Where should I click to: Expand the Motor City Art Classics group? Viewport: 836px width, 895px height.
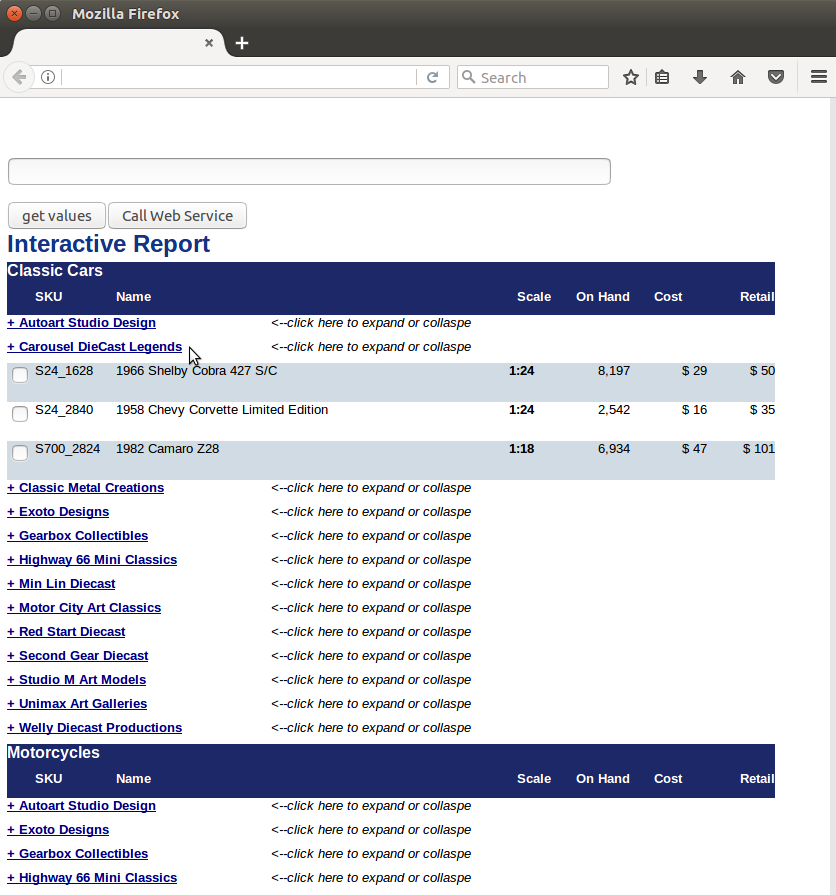pyautogui.click(x=84, y=607)
